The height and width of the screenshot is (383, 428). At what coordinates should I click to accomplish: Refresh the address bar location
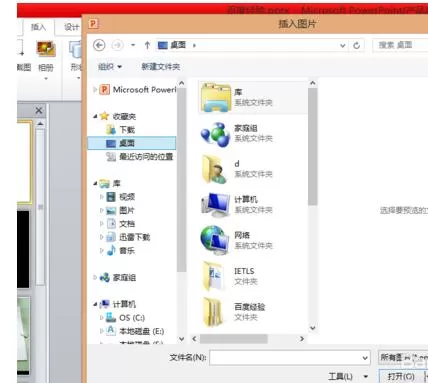click(356, 45)
